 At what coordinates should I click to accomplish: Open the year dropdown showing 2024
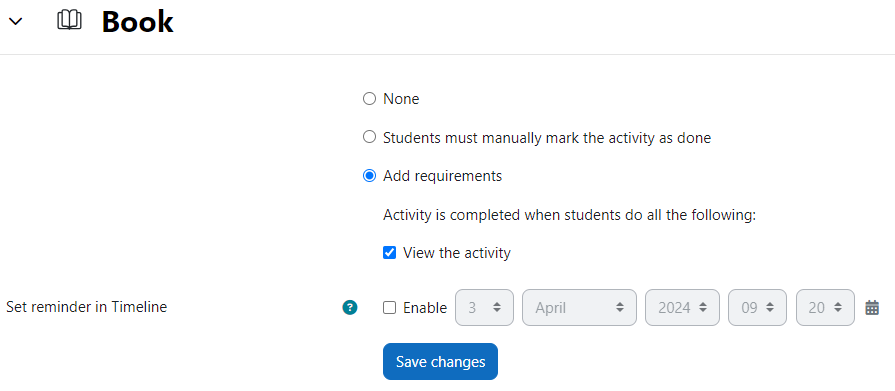tap(682, 308)
